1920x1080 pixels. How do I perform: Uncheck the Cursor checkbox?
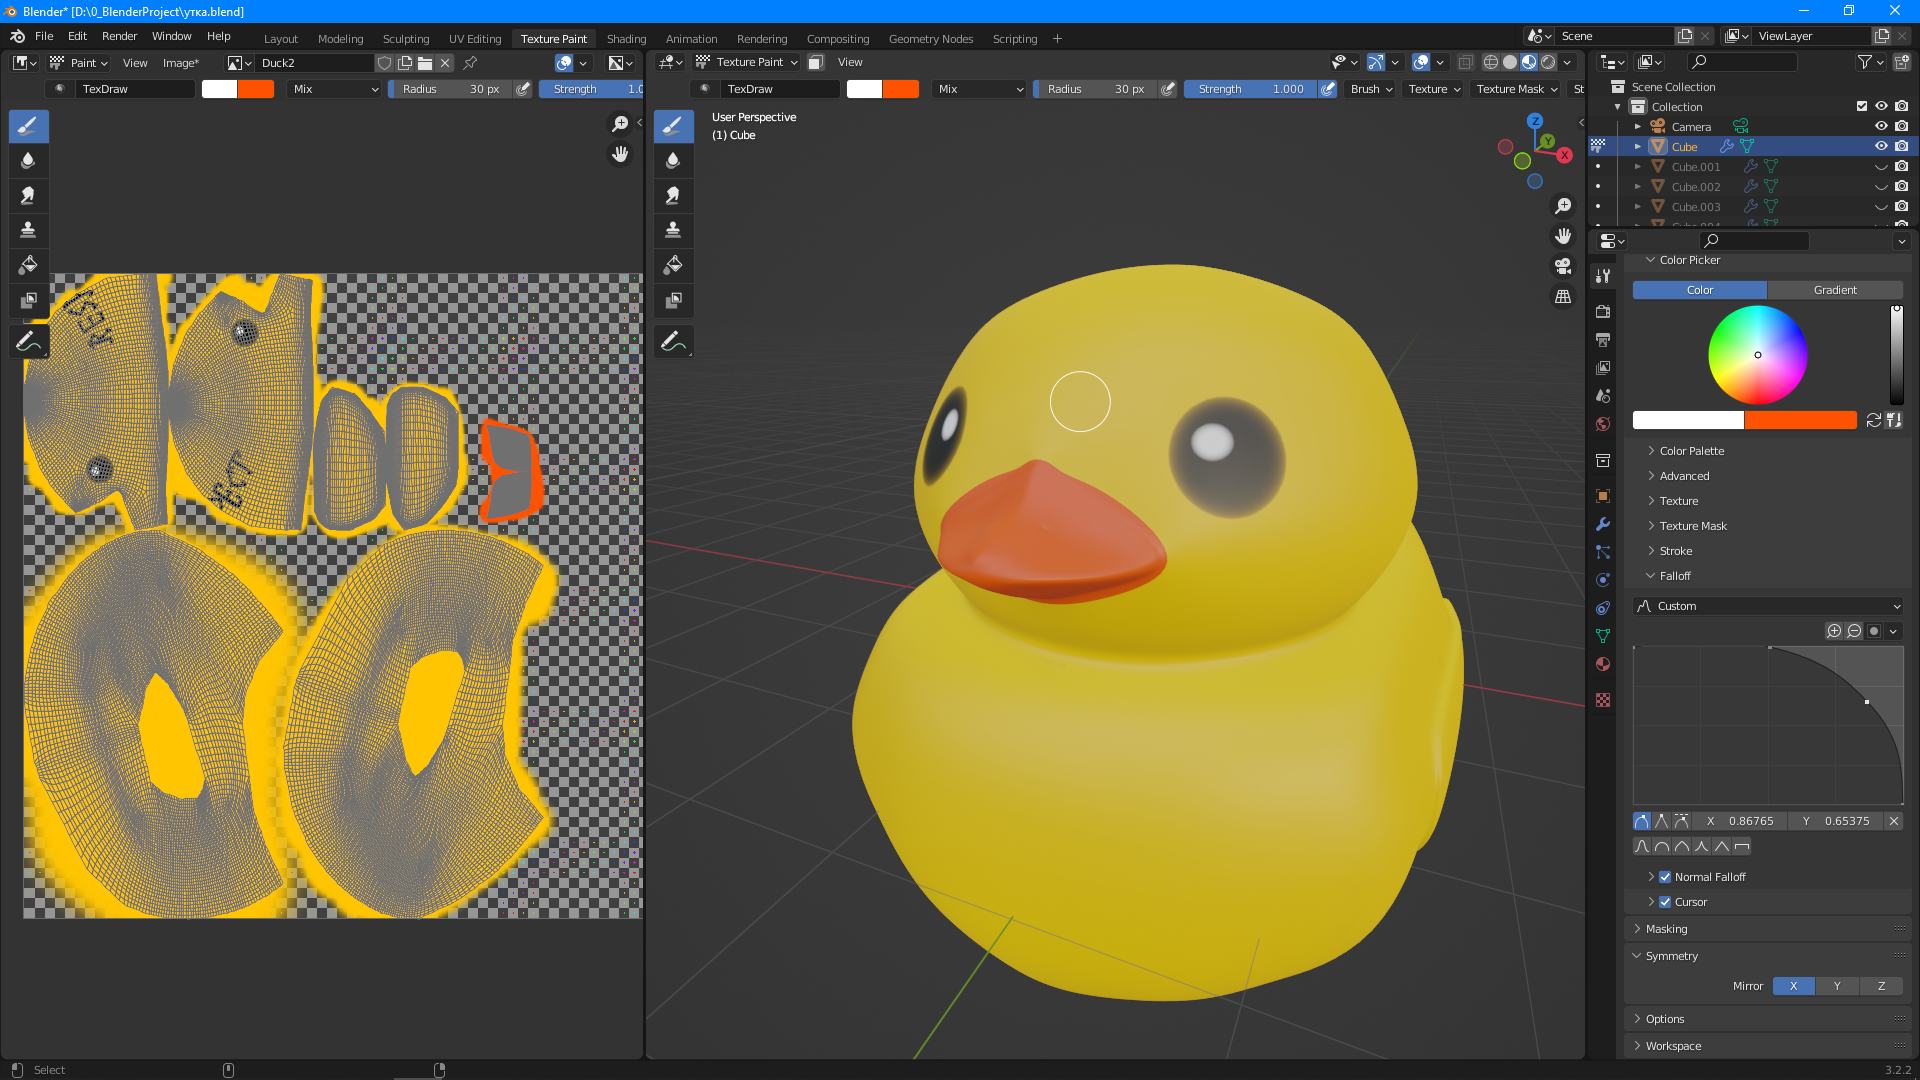coord(1665,902)
